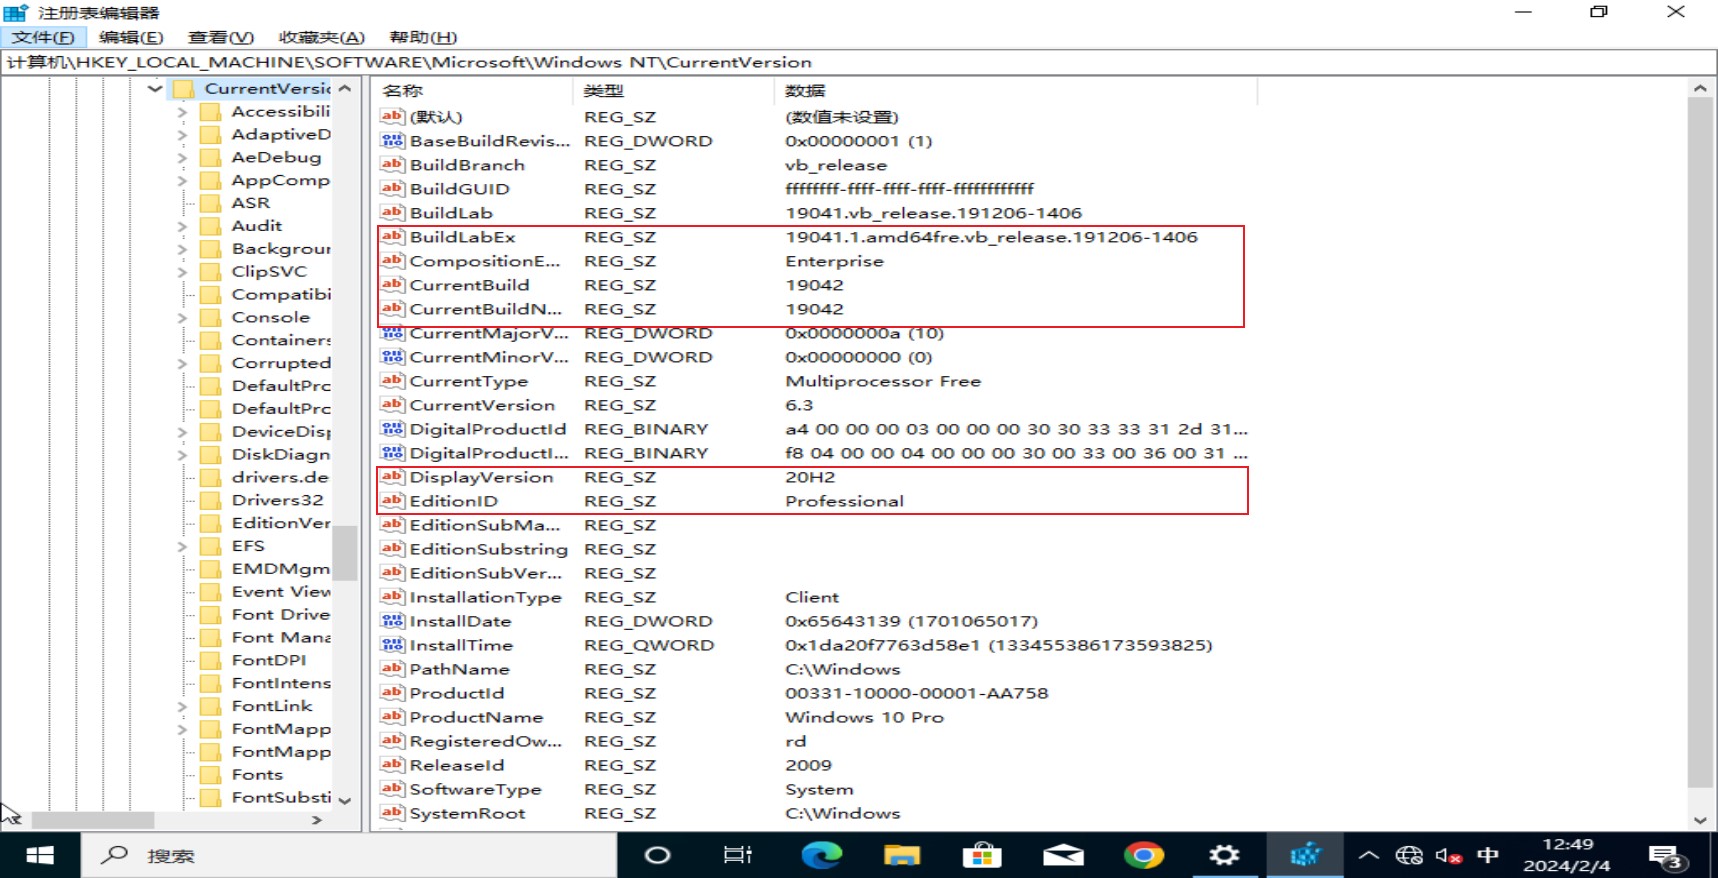Screen dimensions: 1718x878
Task: Click the ProductId data 00331-10000-00001-AA758
Action: [916, 693]
